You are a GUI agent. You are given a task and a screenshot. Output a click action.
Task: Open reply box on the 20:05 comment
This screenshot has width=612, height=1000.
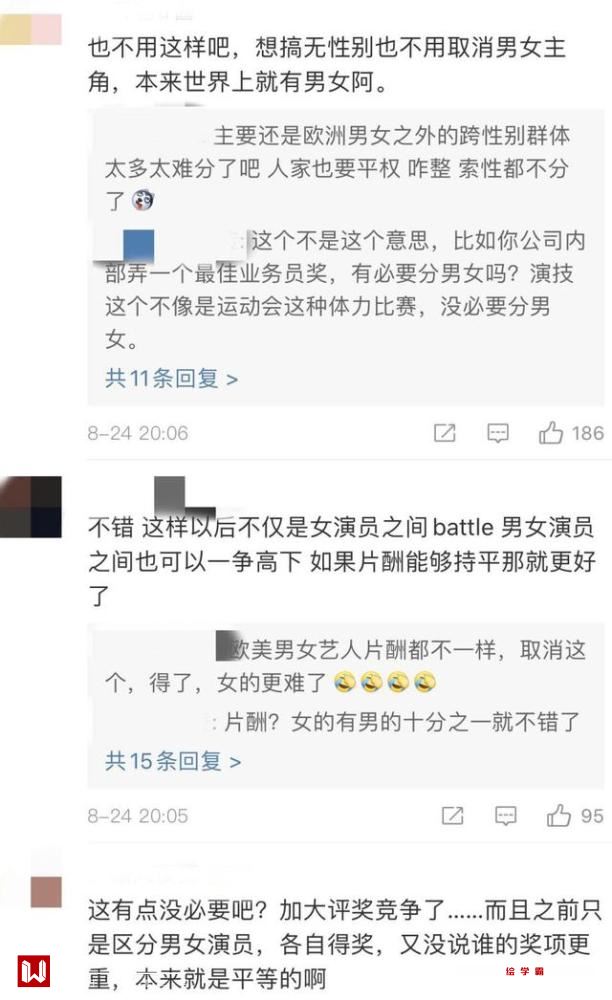coord(506,816)
